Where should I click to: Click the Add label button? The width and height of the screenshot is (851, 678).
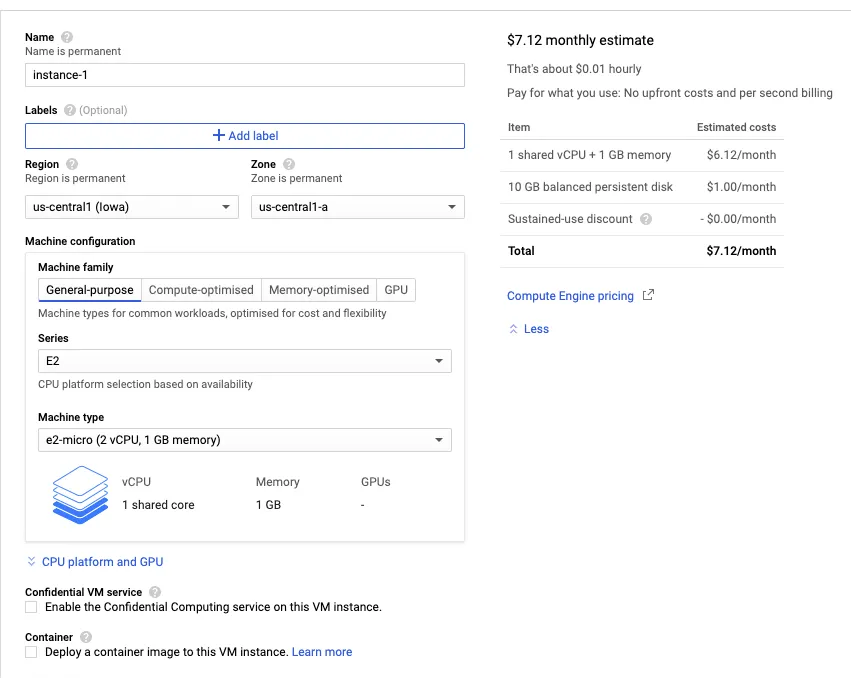[244, 135]
